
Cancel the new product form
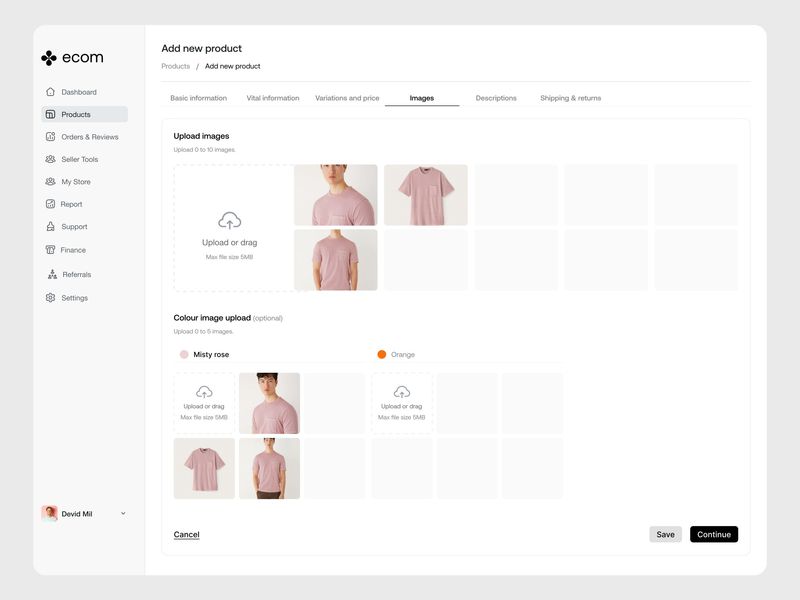click(x=185, y=534)
